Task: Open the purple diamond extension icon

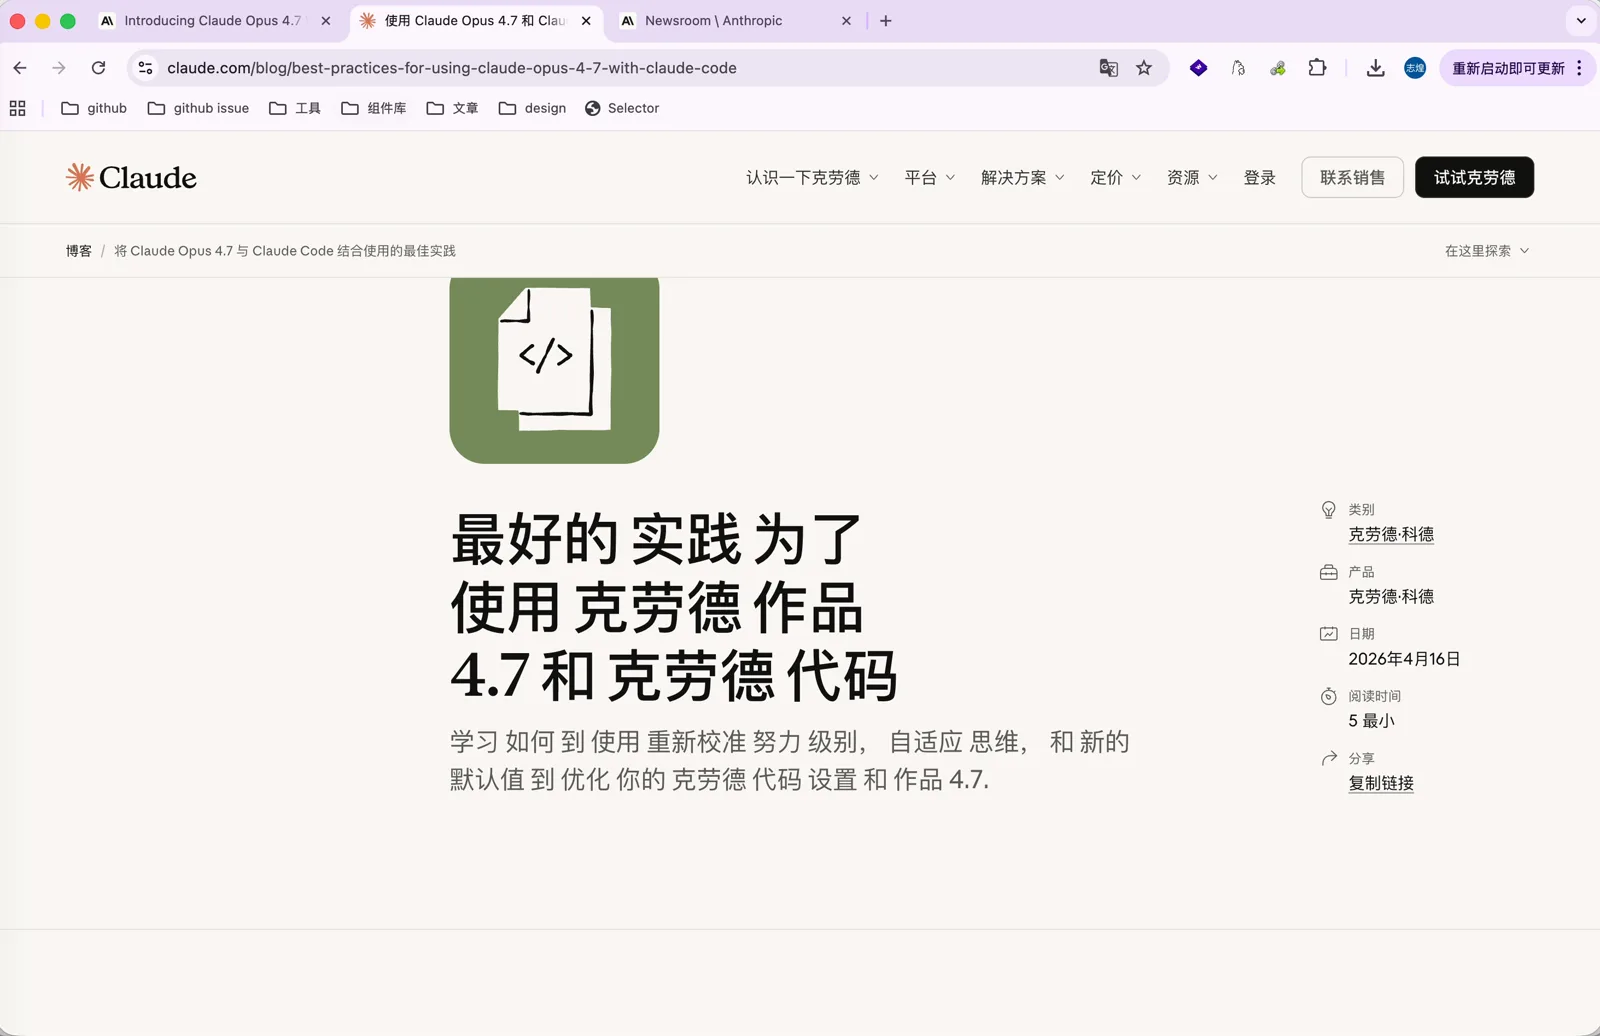Action: pyautogui.click(x=1198, y=68)
